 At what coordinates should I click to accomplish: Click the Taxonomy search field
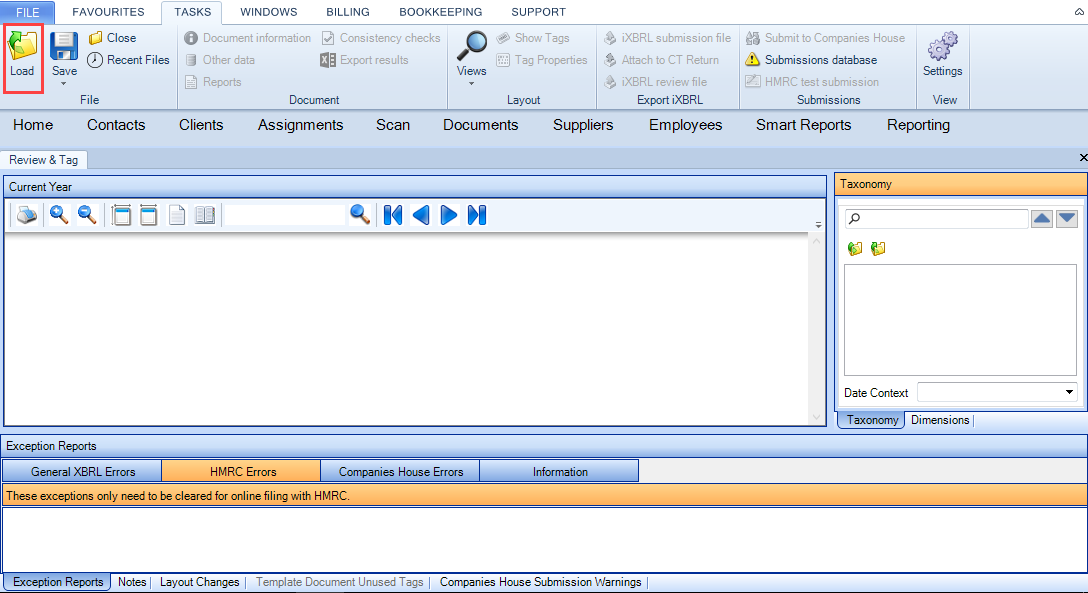click(937, 219)
